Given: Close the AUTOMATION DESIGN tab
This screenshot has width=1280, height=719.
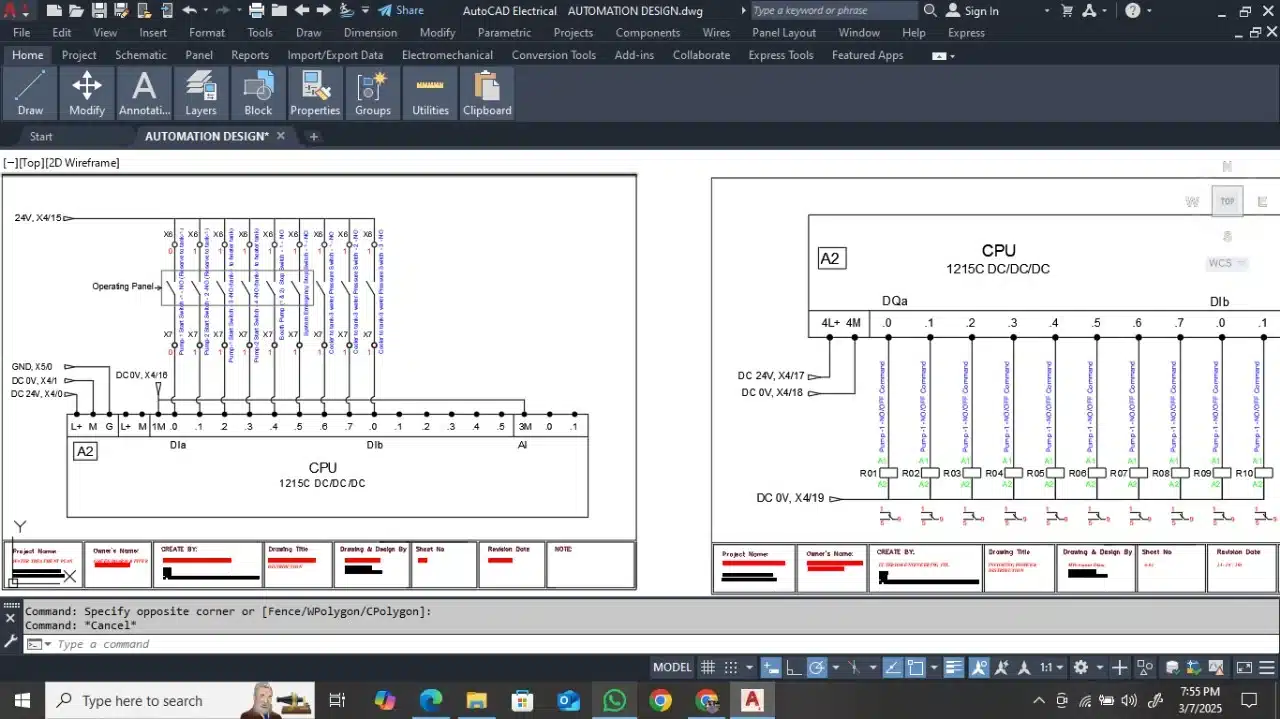Looking at the screenshot, I should point(281,136).
